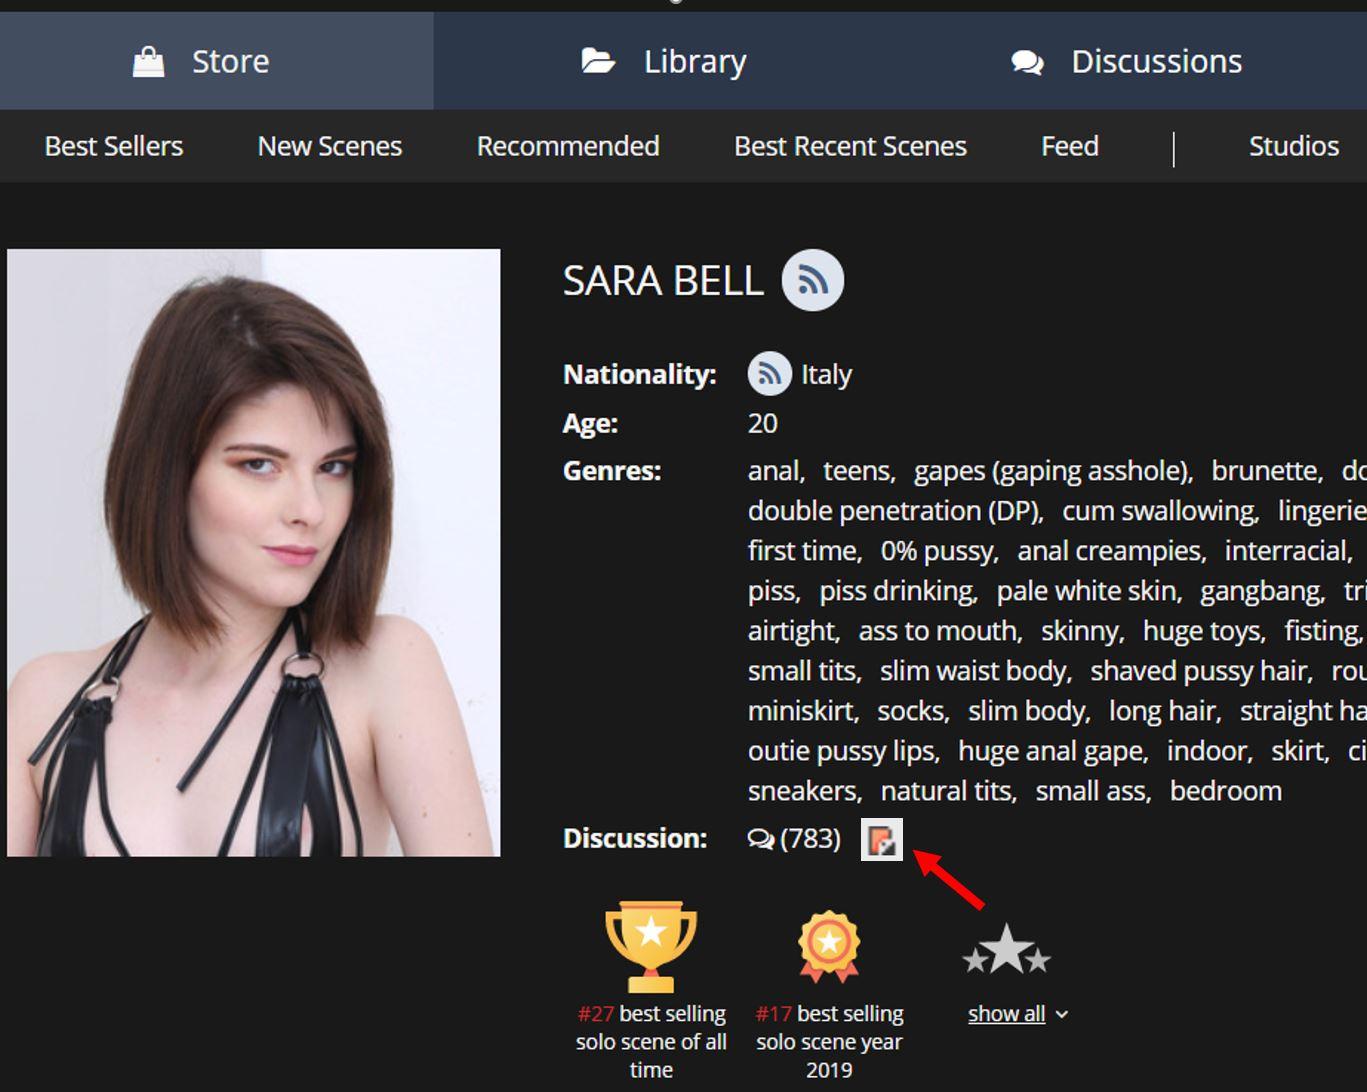Expand awards with show all
1367x1092 pixels.
coord(1006,1014)
